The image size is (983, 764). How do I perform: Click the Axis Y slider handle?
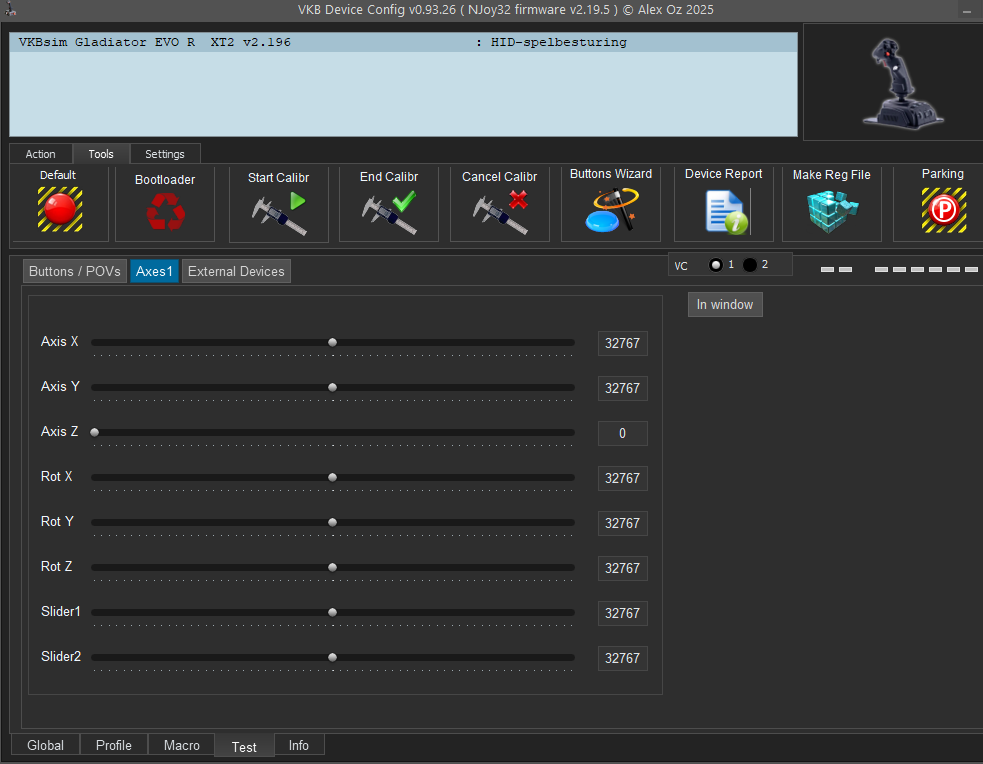coord(333,387)
